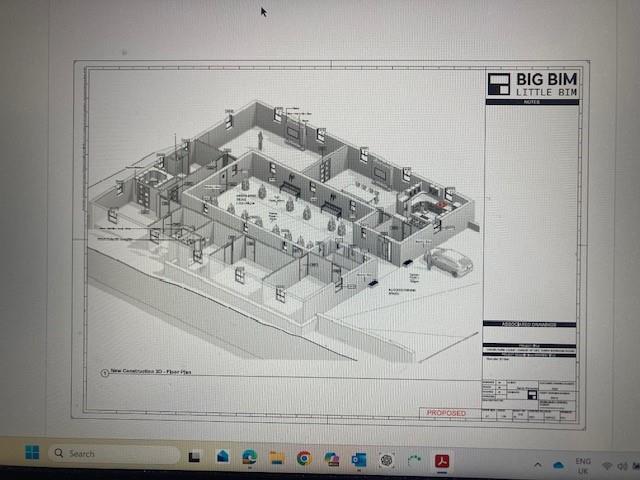The width and height of the screenshot is (640, 480).
Task: Open the Windows Start menu
Action: [32, 452]
